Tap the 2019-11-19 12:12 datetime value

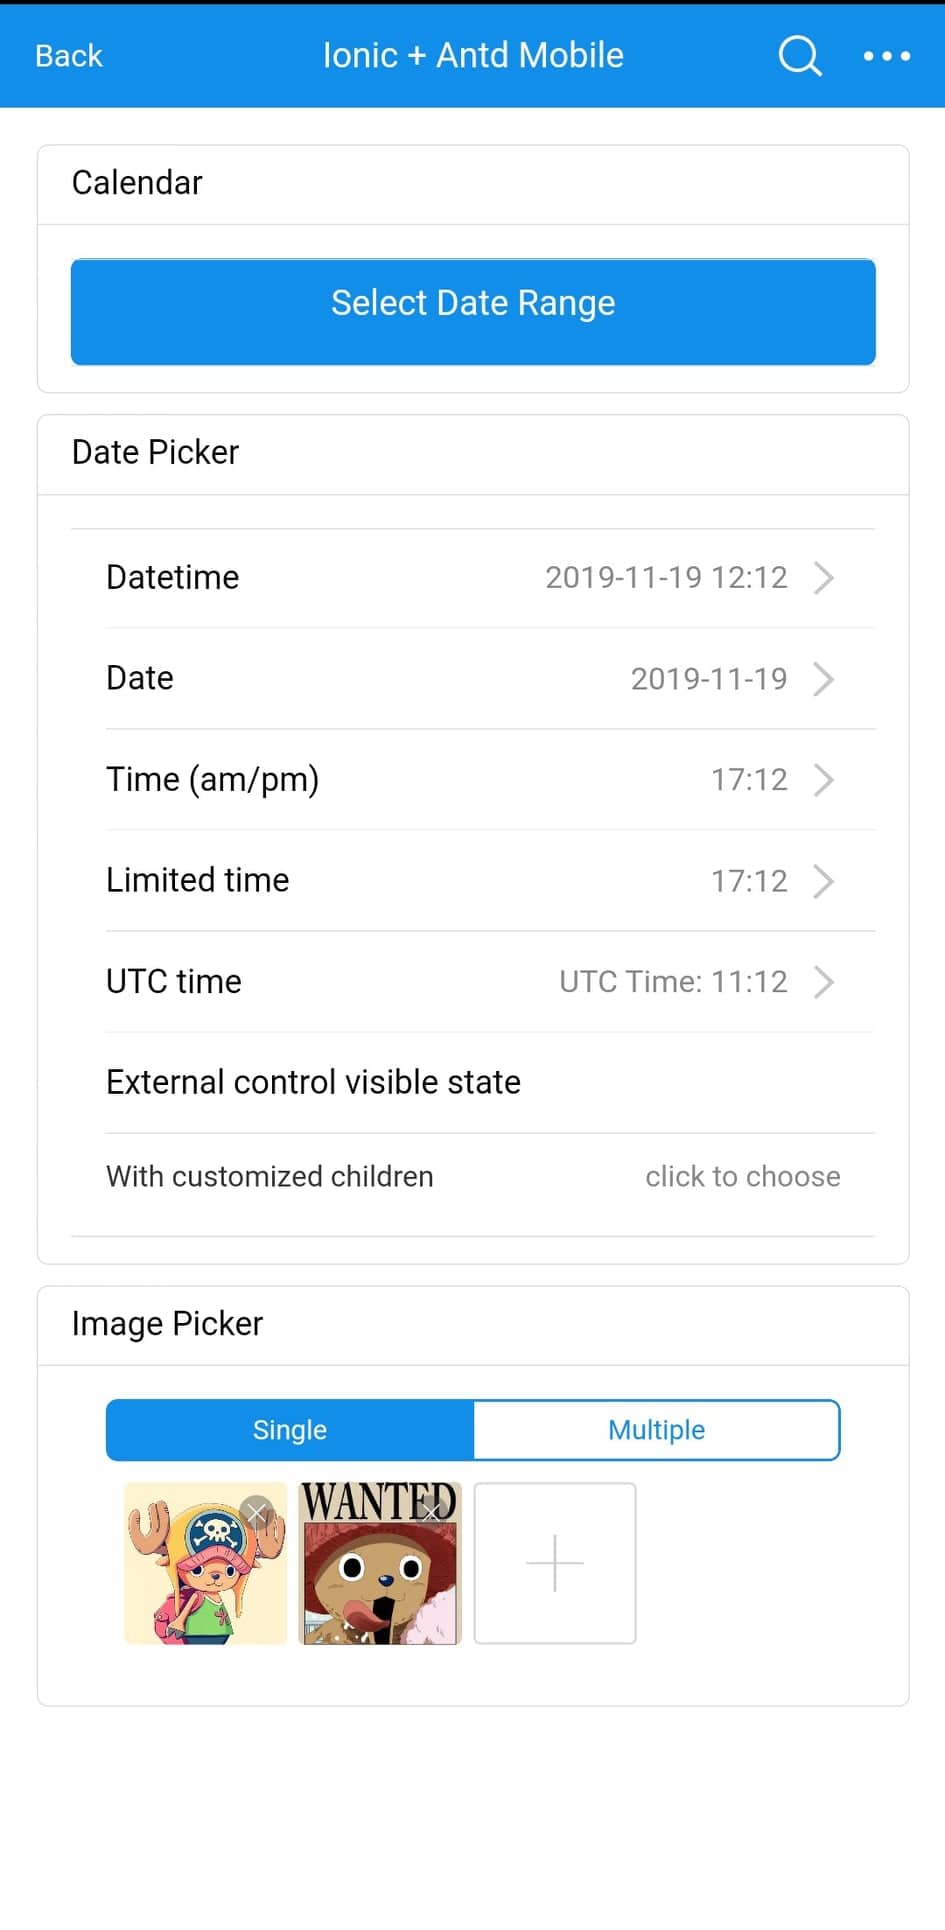pos(666,578)
